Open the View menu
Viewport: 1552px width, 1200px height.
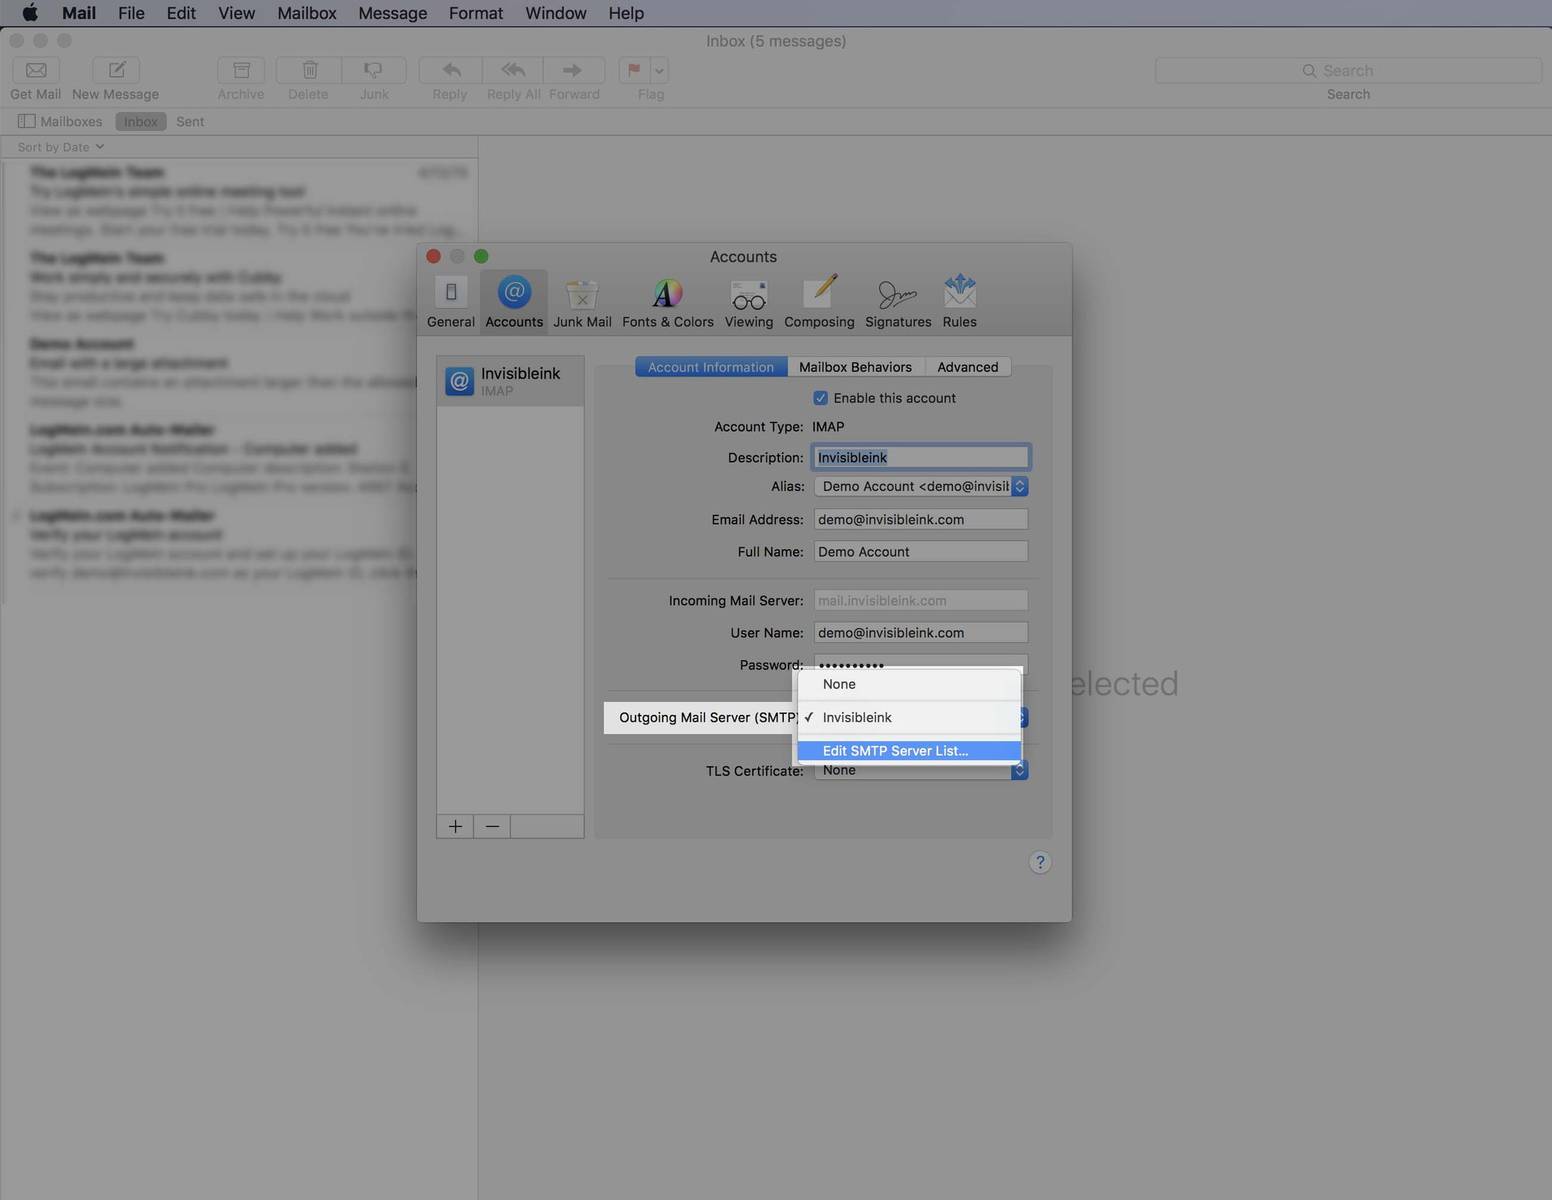point(237,13)
